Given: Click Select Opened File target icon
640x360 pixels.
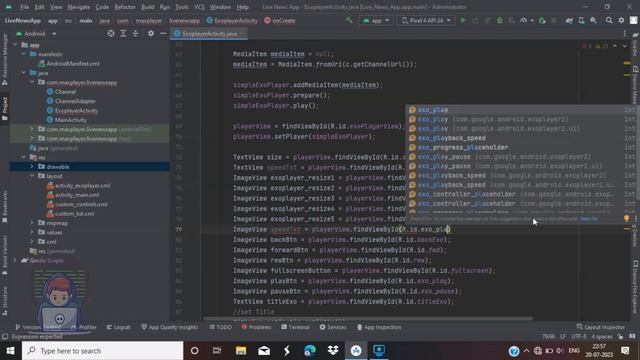Looking at the screenshot, I should [x=111, y=33].
